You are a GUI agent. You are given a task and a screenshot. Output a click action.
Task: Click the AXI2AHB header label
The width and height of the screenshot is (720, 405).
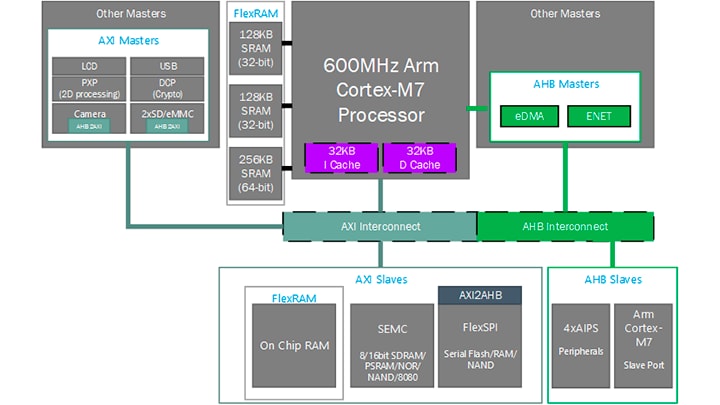click(x=480, y=295)
